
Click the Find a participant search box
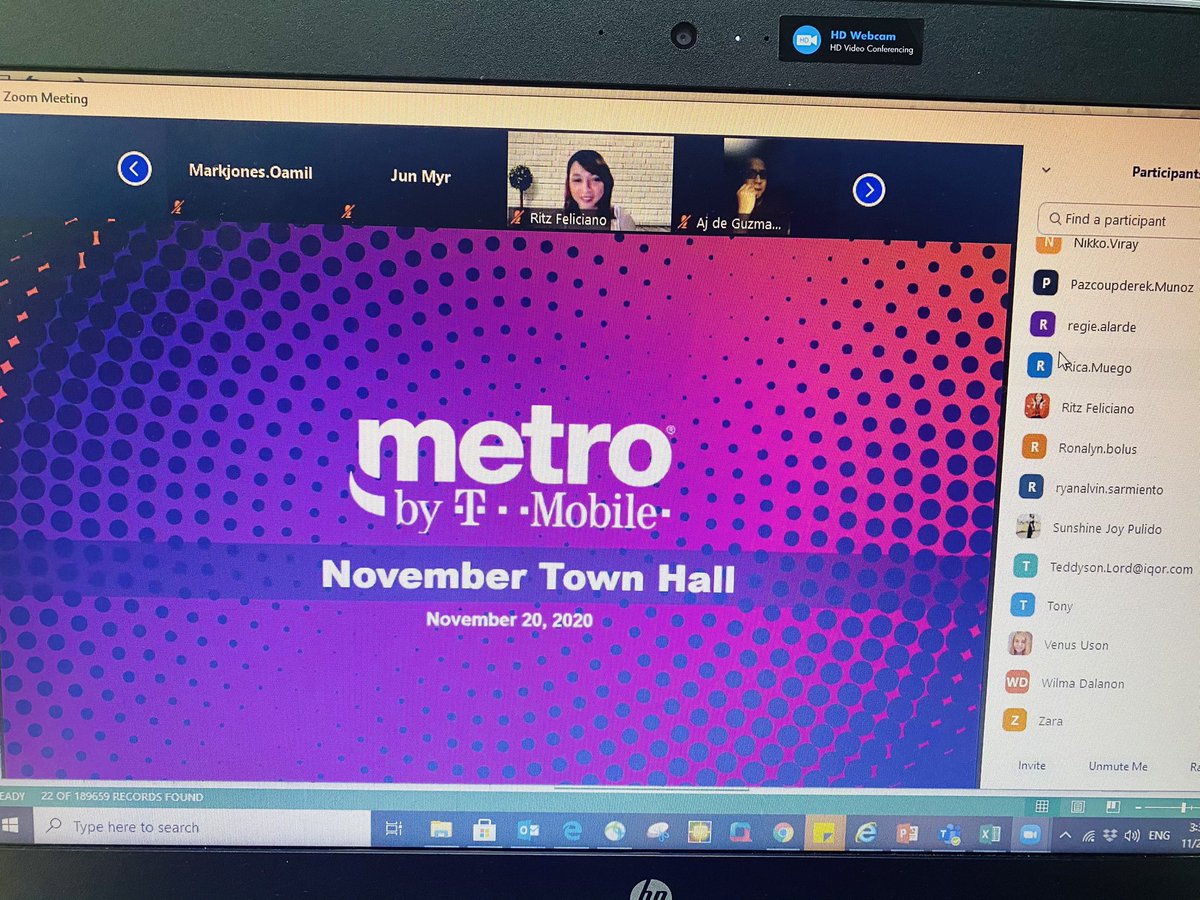(1118, 219)
